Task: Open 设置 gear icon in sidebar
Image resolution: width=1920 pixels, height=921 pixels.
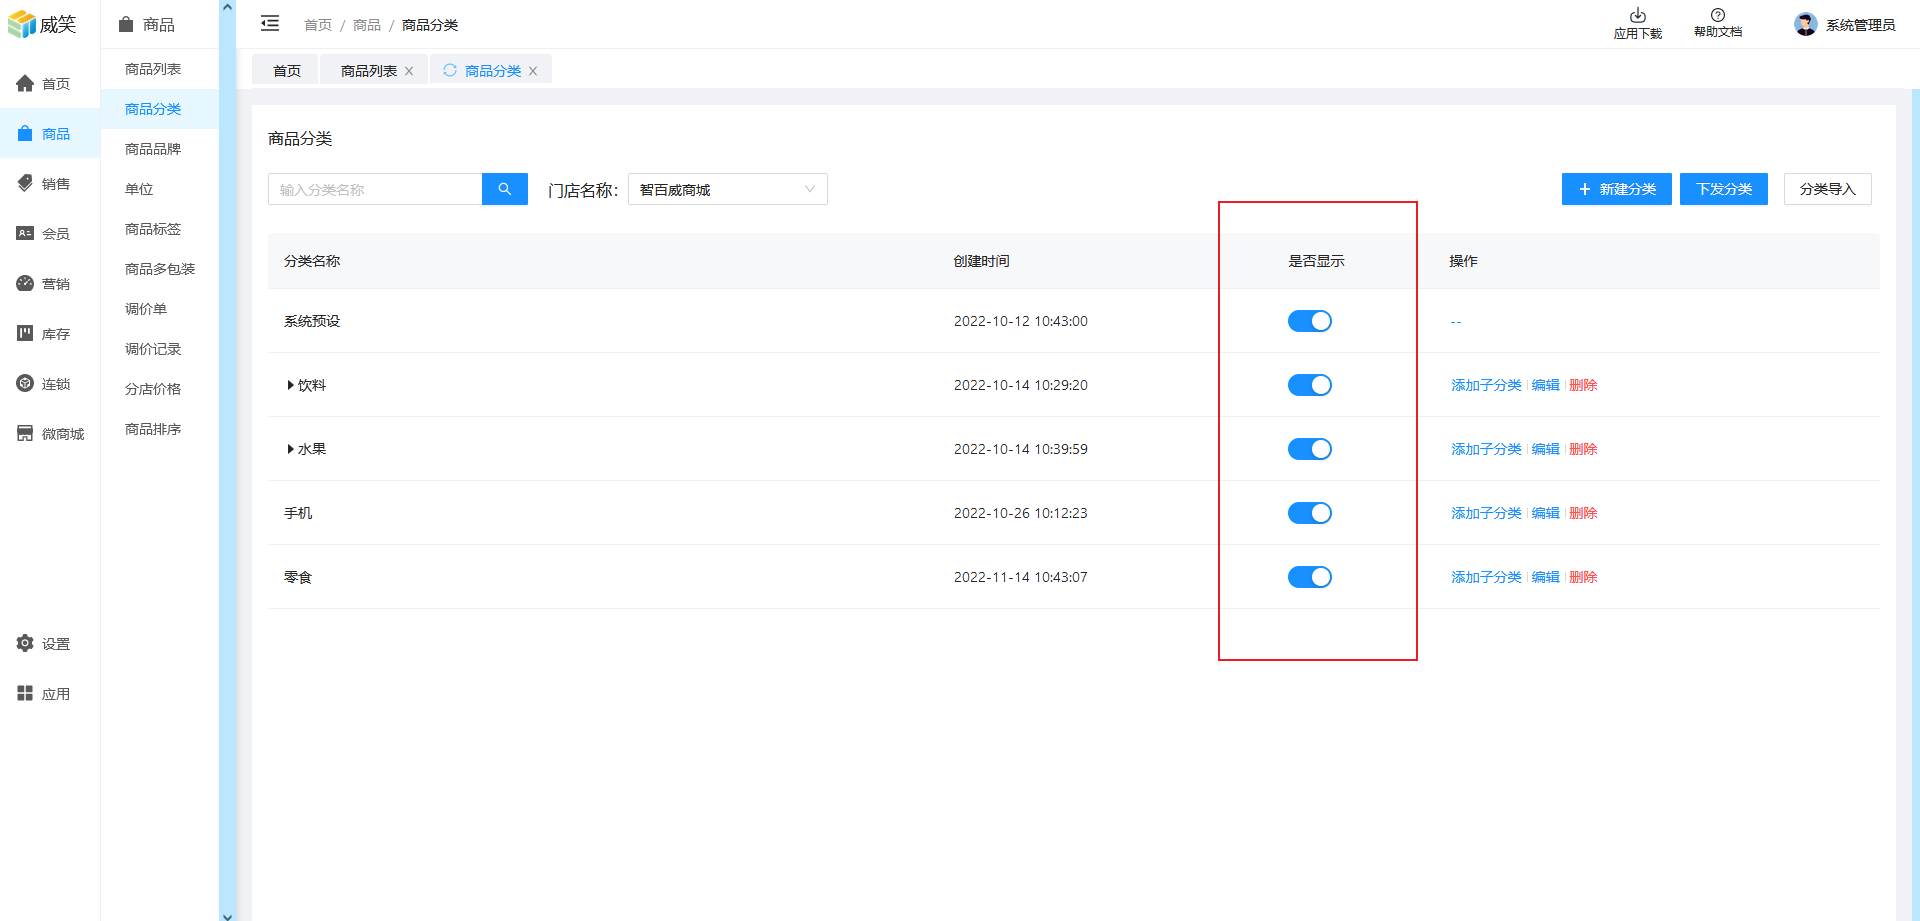Action: tap(25, 644)
